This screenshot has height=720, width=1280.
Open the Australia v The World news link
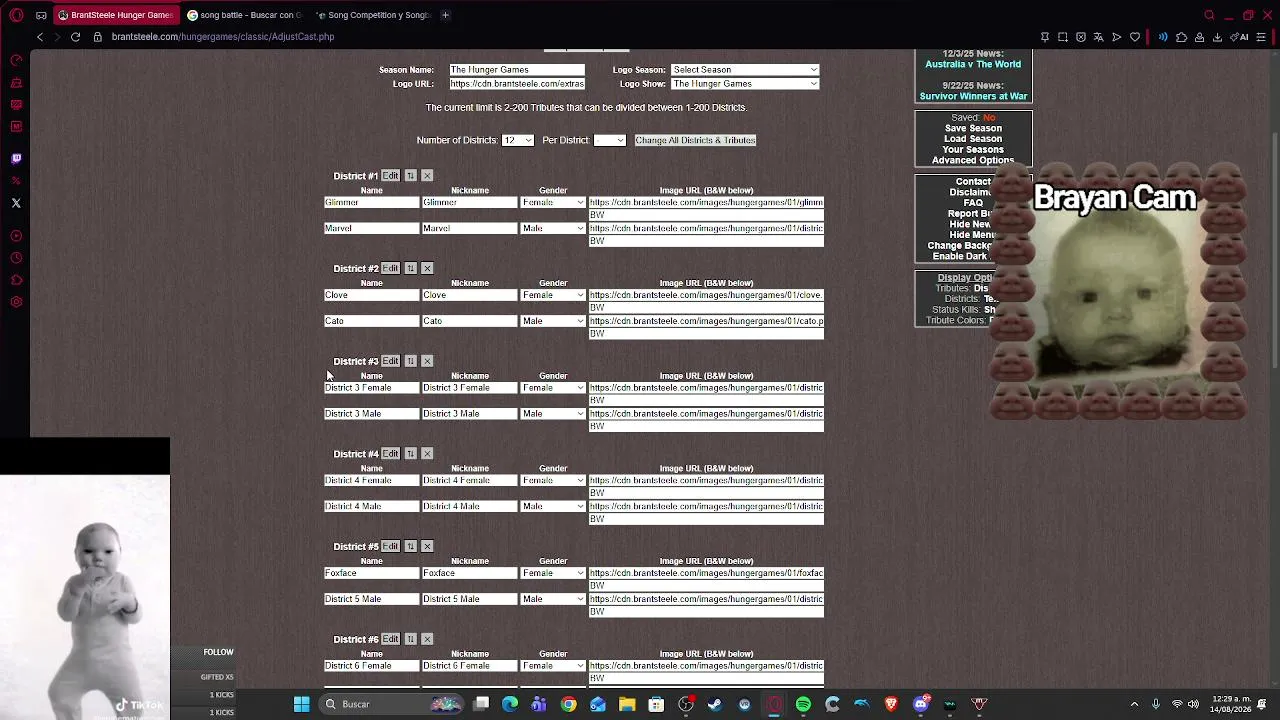coord(973,64)
